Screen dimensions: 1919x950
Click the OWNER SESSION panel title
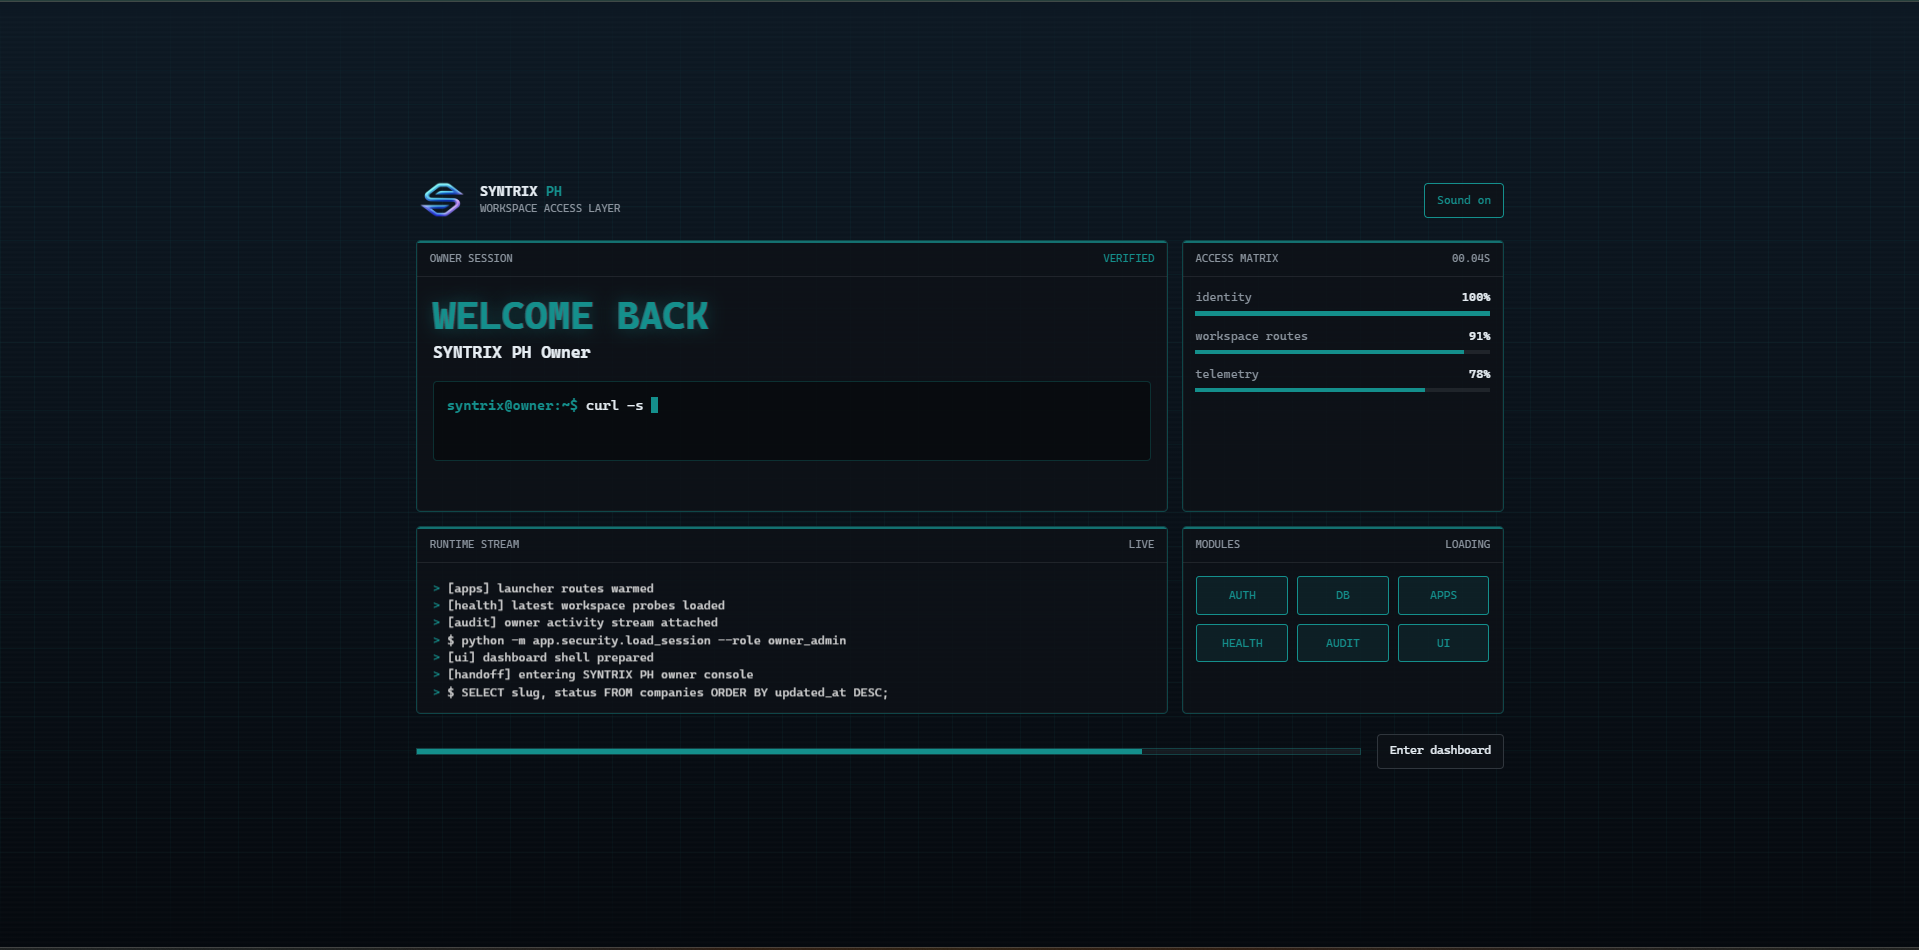point(471,258)
